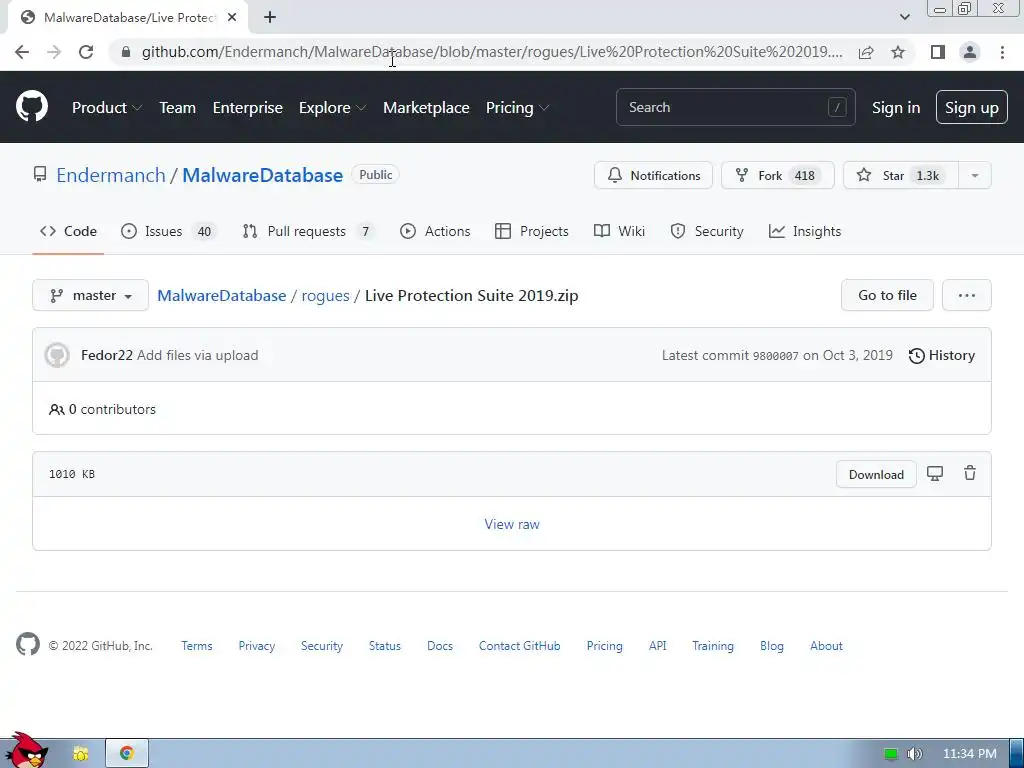1024x768 pixels.
Task: Click the delete file trash icon
Action: pos(970,473)
